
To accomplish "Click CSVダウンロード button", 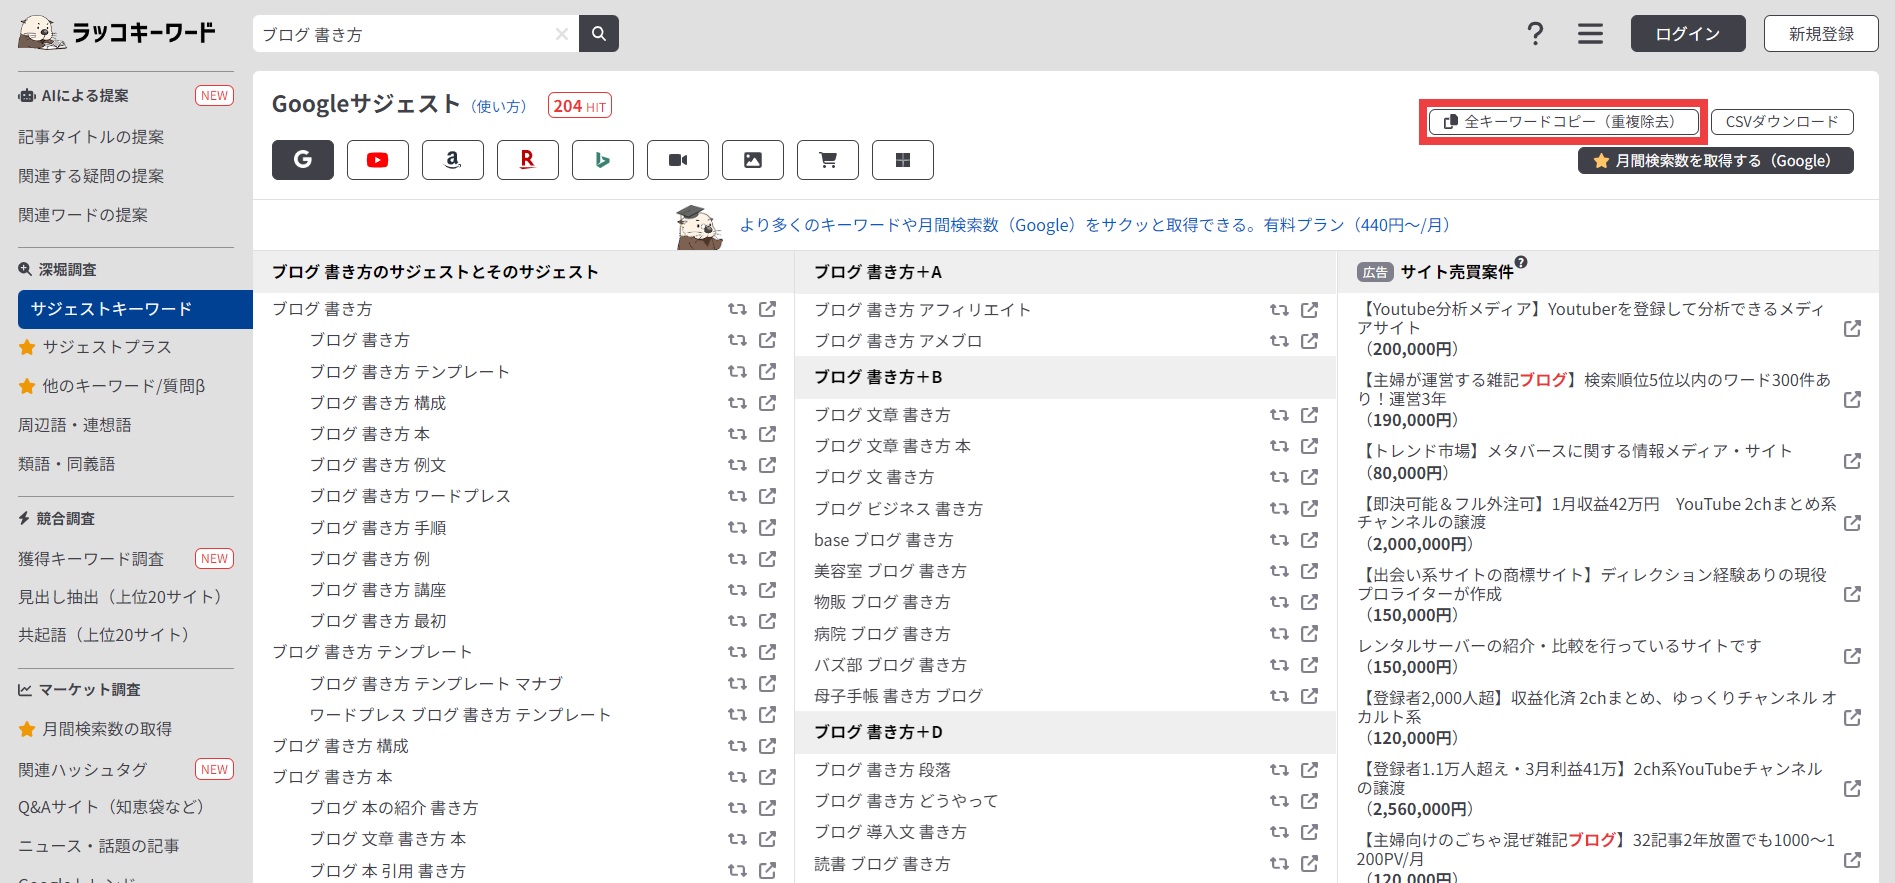I will tap(1782, 122).
